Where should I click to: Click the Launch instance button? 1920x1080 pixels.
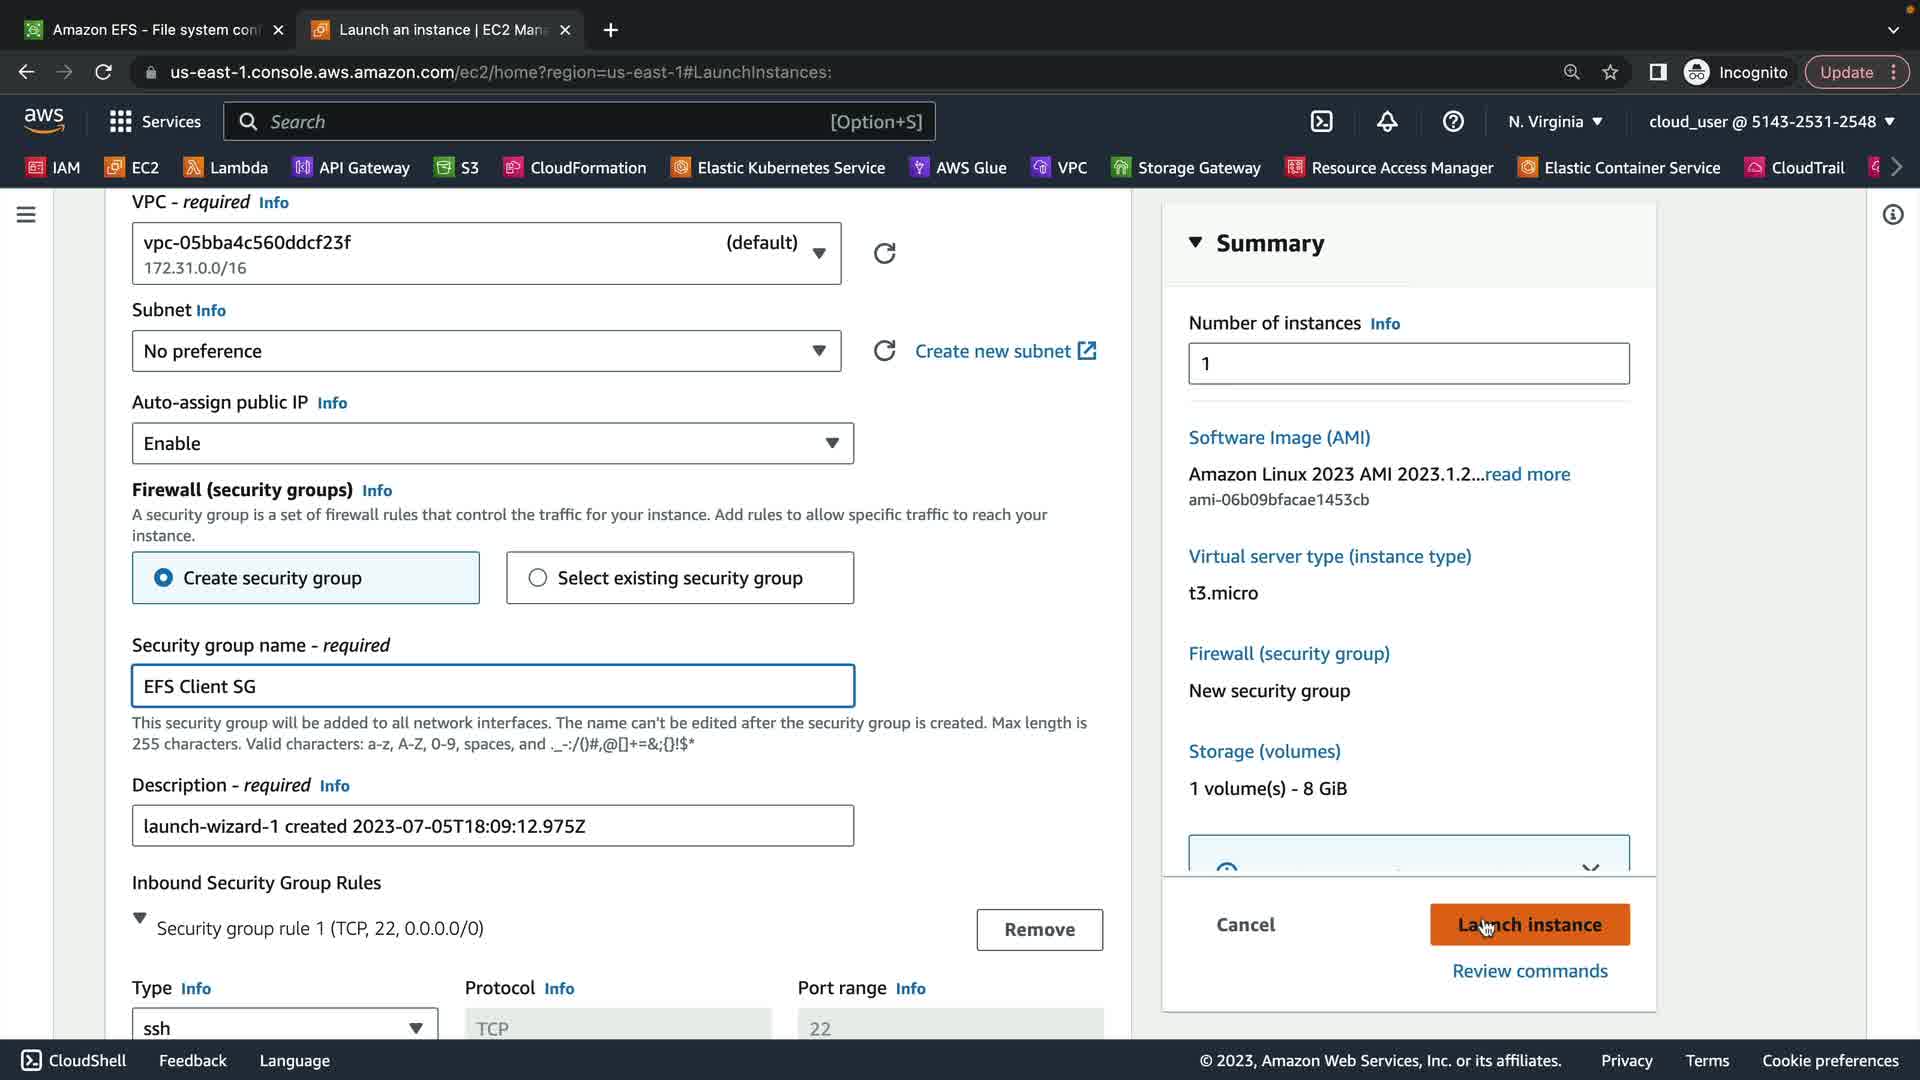pos(1529,925)
